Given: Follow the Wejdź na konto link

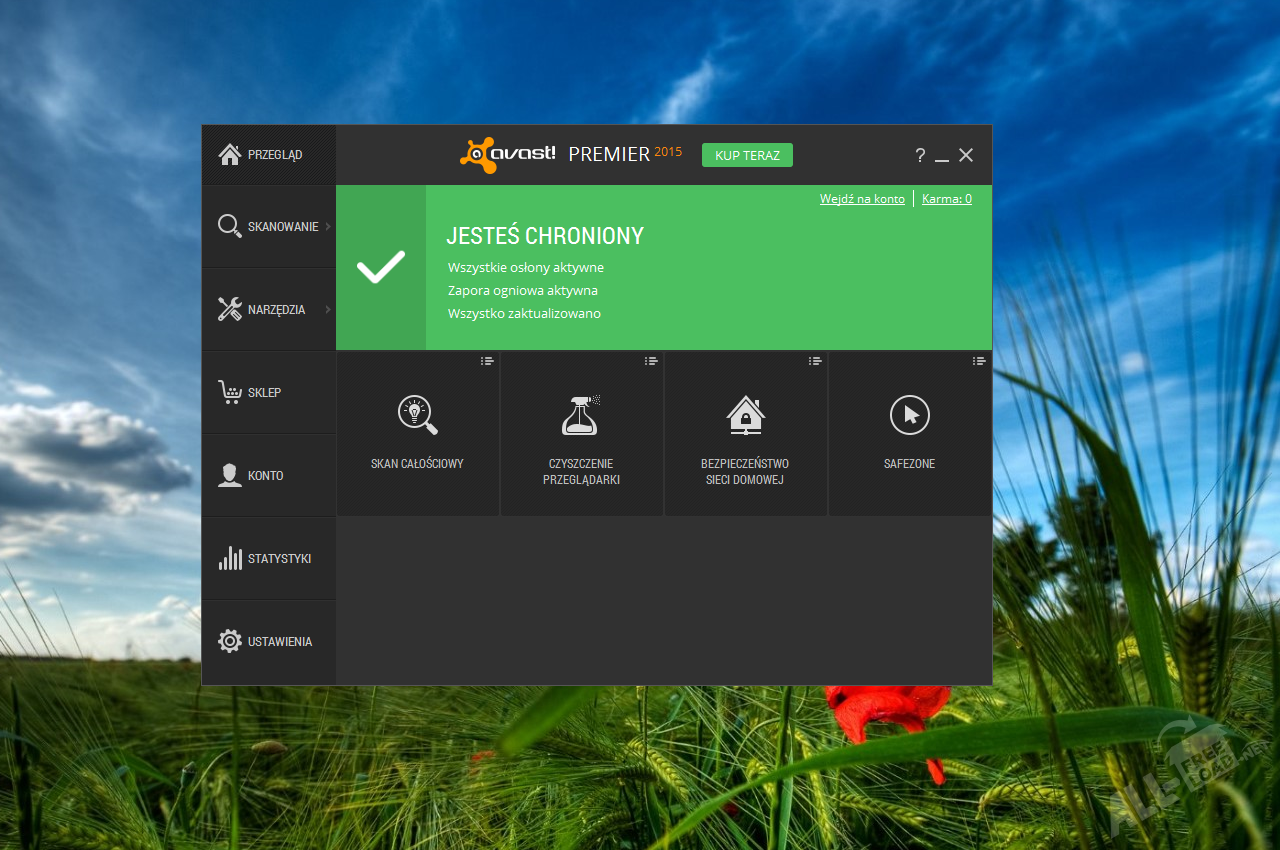Looking at the screenshot, I should 862,199.
